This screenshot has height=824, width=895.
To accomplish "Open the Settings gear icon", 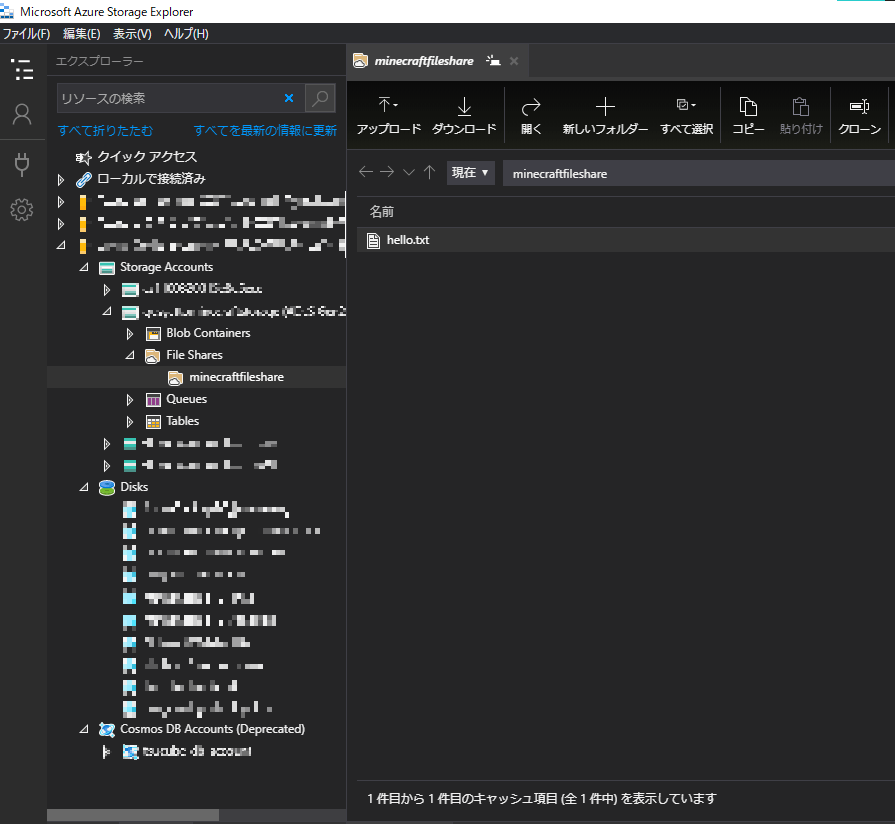I will point(22,210).
